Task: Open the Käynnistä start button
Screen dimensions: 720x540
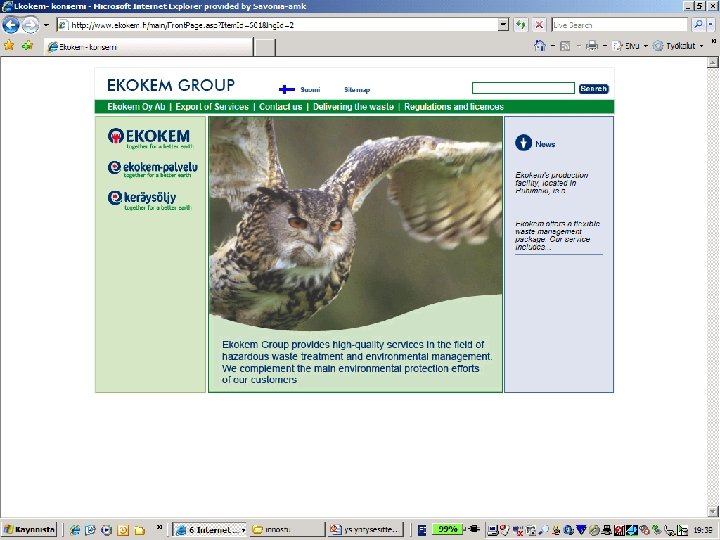Action: pyautogui.click(x=29, y=530)
